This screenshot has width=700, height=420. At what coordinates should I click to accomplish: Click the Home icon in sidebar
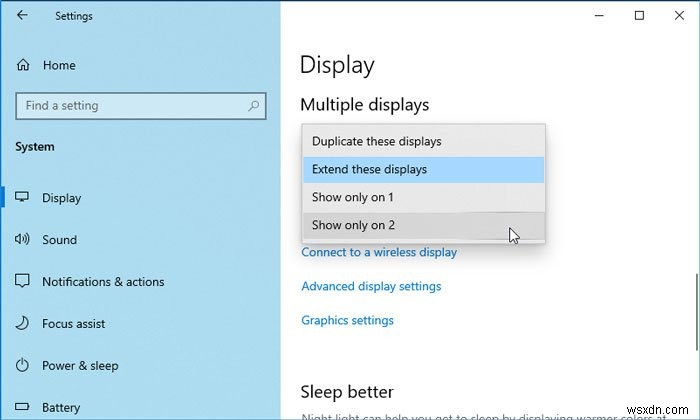(x=22, y=65)
